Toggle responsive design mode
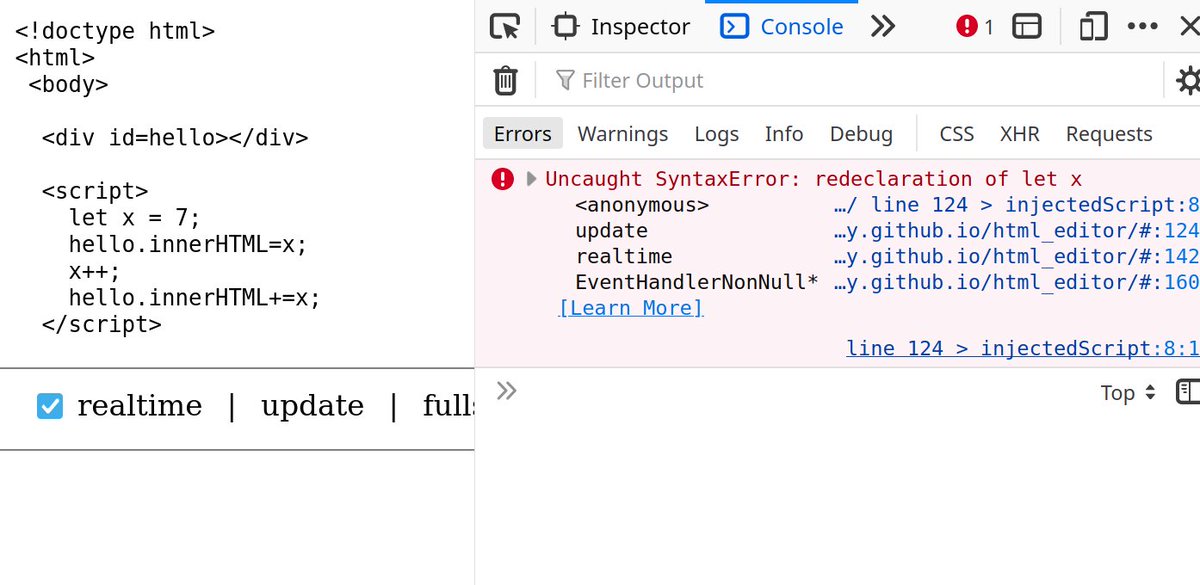The width and height of the screenshot is (1200, 585). tap(1093, 27)
